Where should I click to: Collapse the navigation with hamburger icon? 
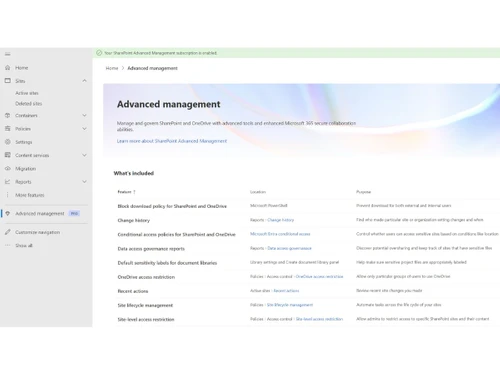8,54
